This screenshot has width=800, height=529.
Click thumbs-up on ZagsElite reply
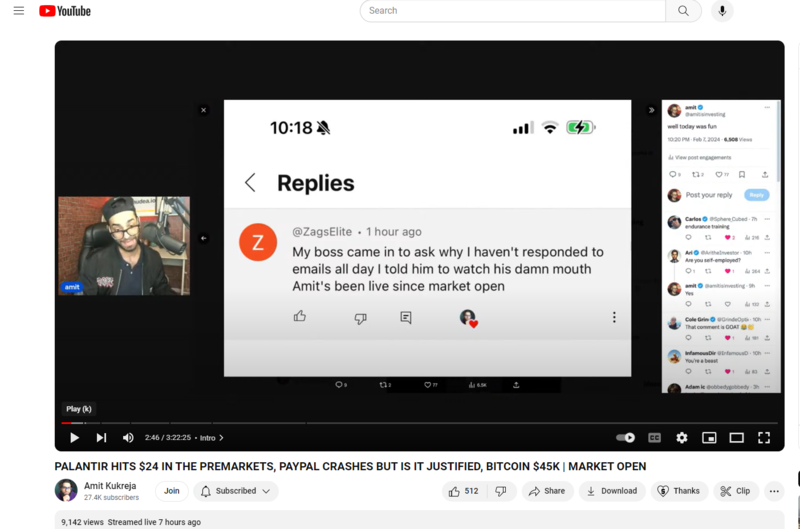299,316
